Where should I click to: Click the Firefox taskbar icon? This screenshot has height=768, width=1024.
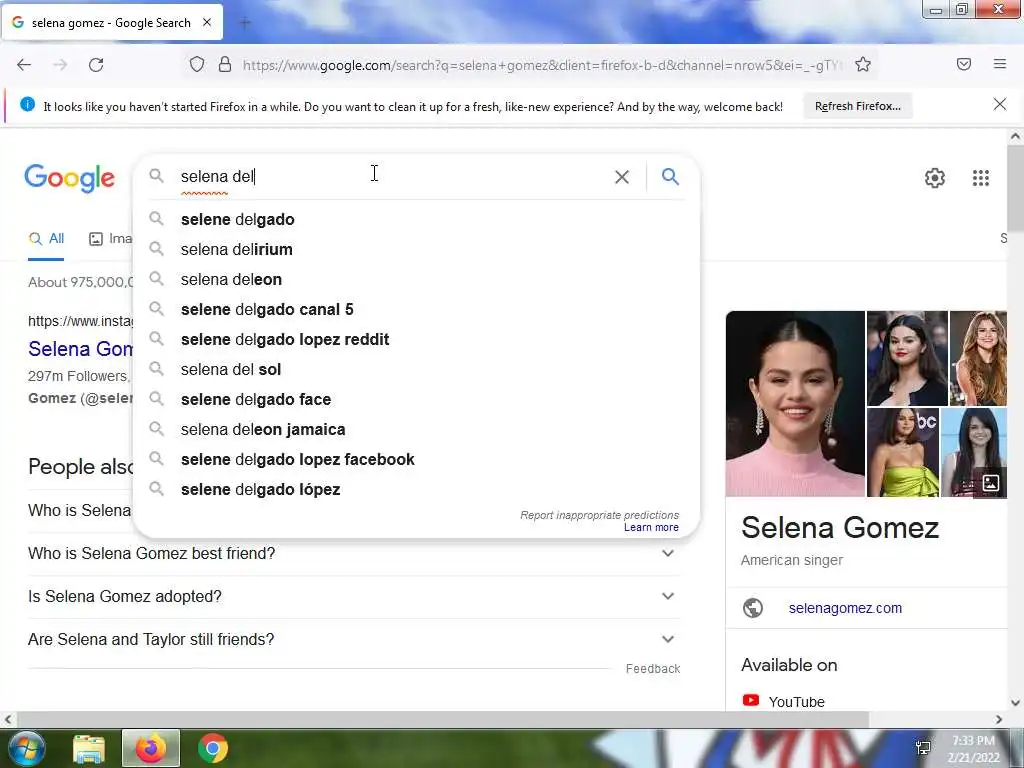tap(150, 748)
